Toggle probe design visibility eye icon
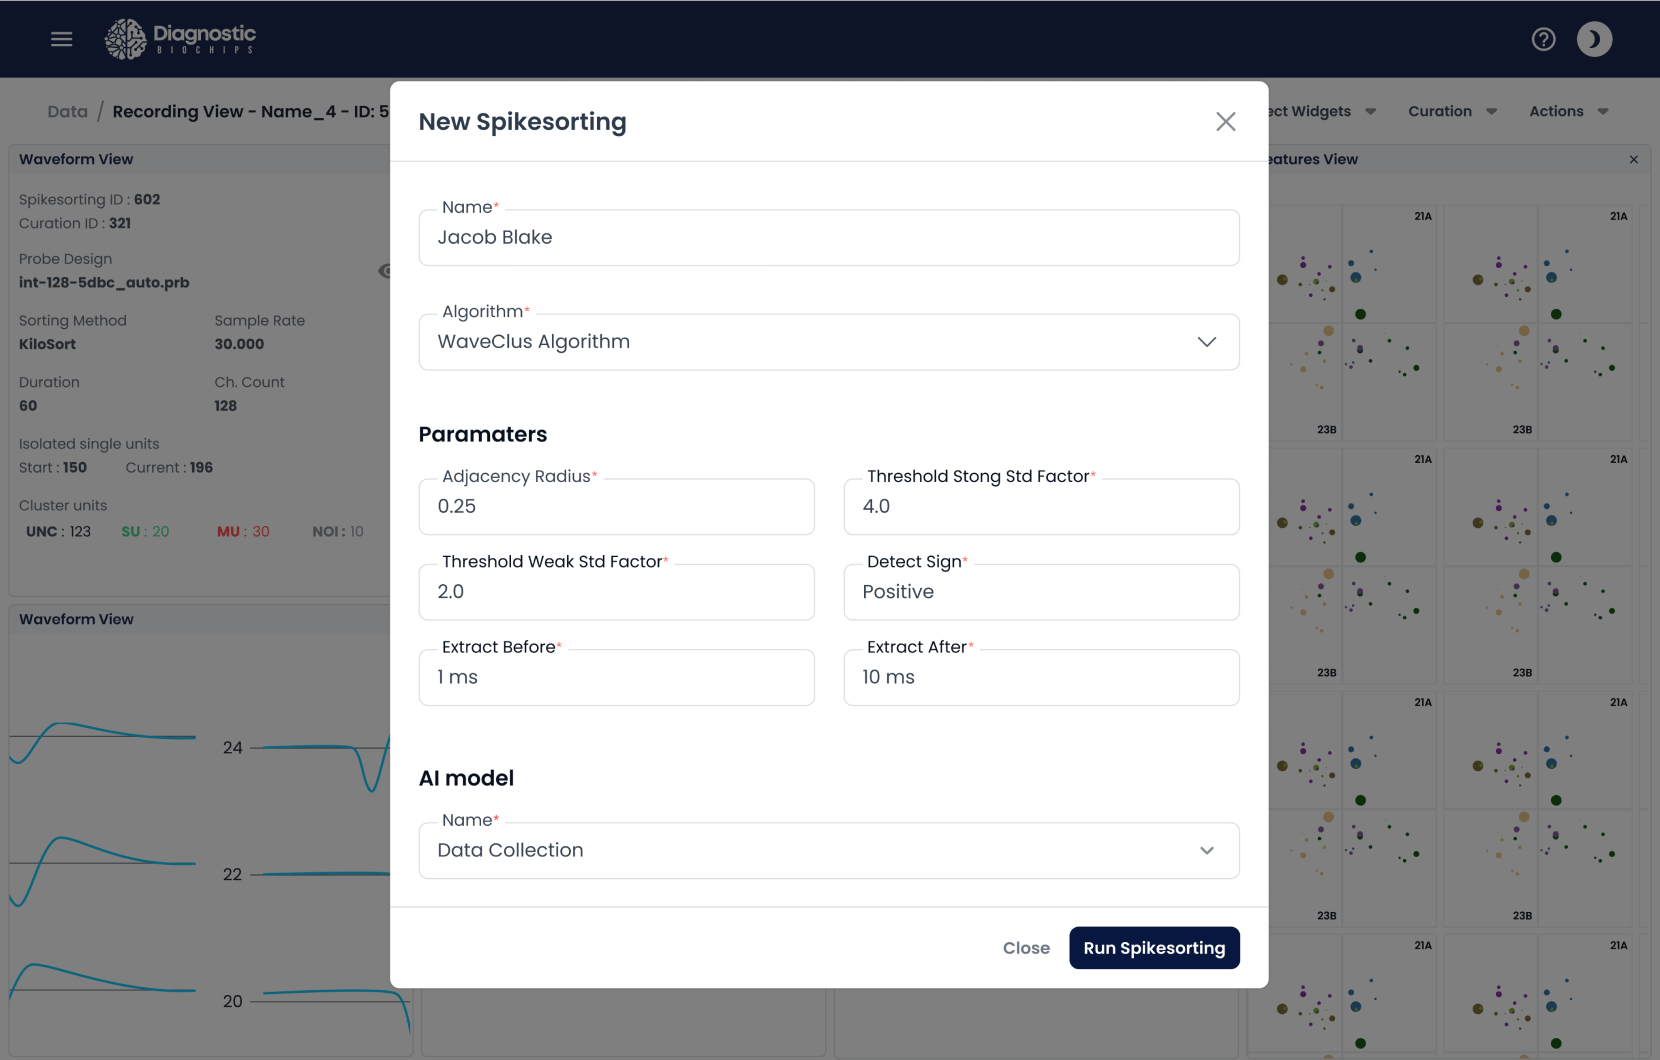The height and width of the screenshot is (1060, 1660). pyautogui.click(x=385, y=271)
